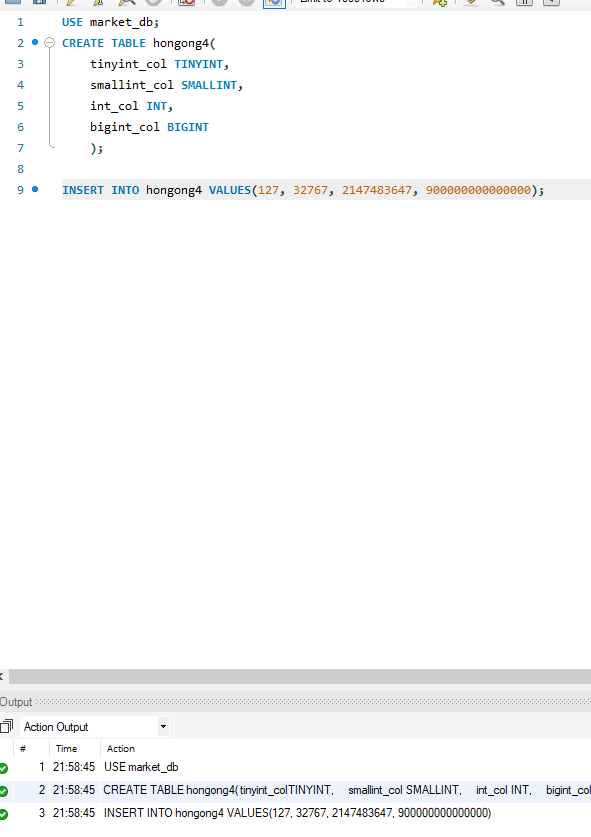
Task: Click row number 3 in the output table
Action: (42, 813)
